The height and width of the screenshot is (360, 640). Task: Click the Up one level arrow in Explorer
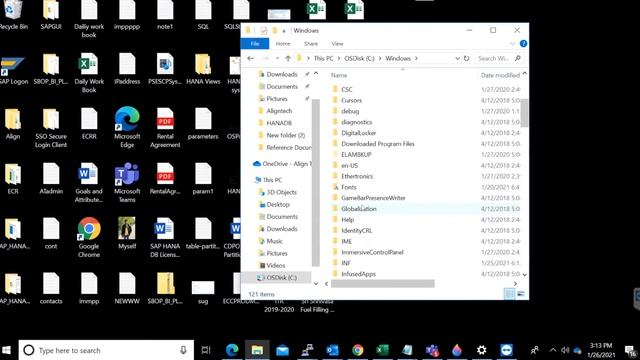[288, 58]
